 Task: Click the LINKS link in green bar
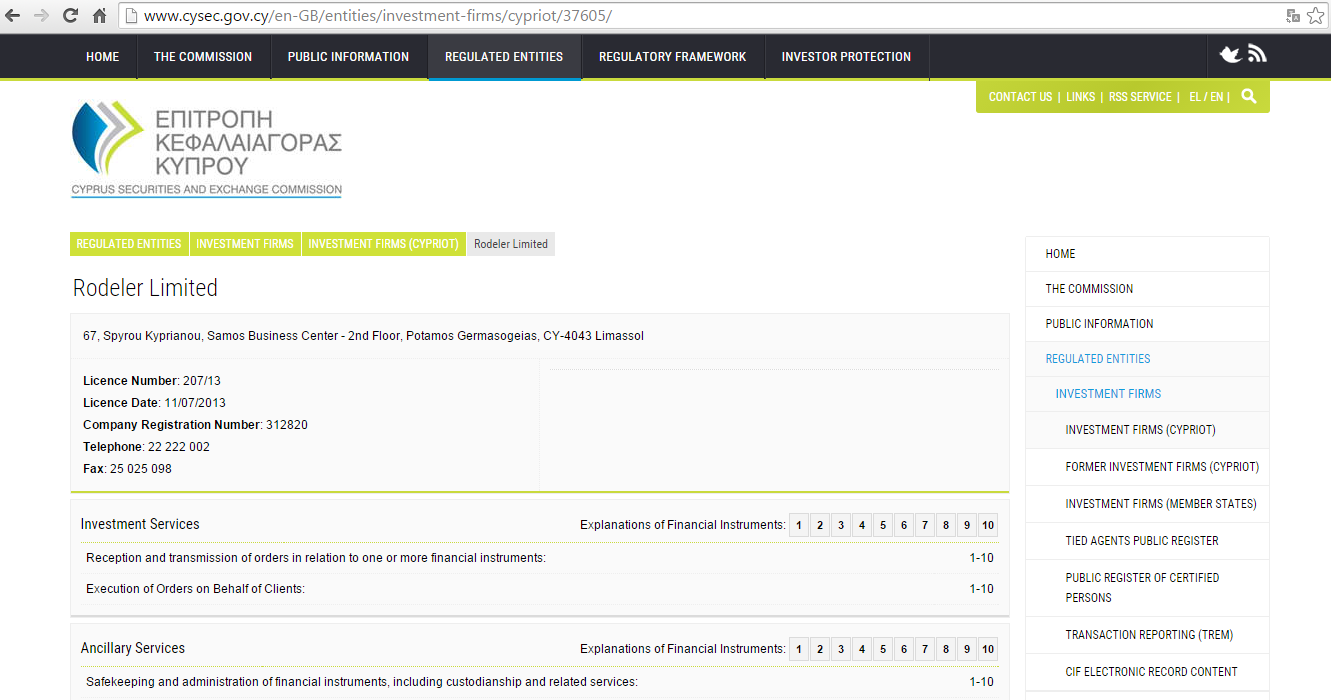coord(1080,97)
